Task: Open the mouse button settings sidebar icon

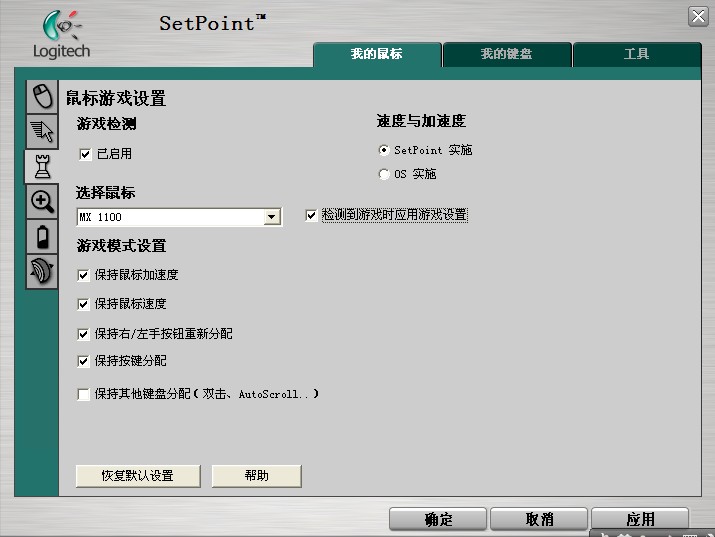Action: click(x=42, y=96)
